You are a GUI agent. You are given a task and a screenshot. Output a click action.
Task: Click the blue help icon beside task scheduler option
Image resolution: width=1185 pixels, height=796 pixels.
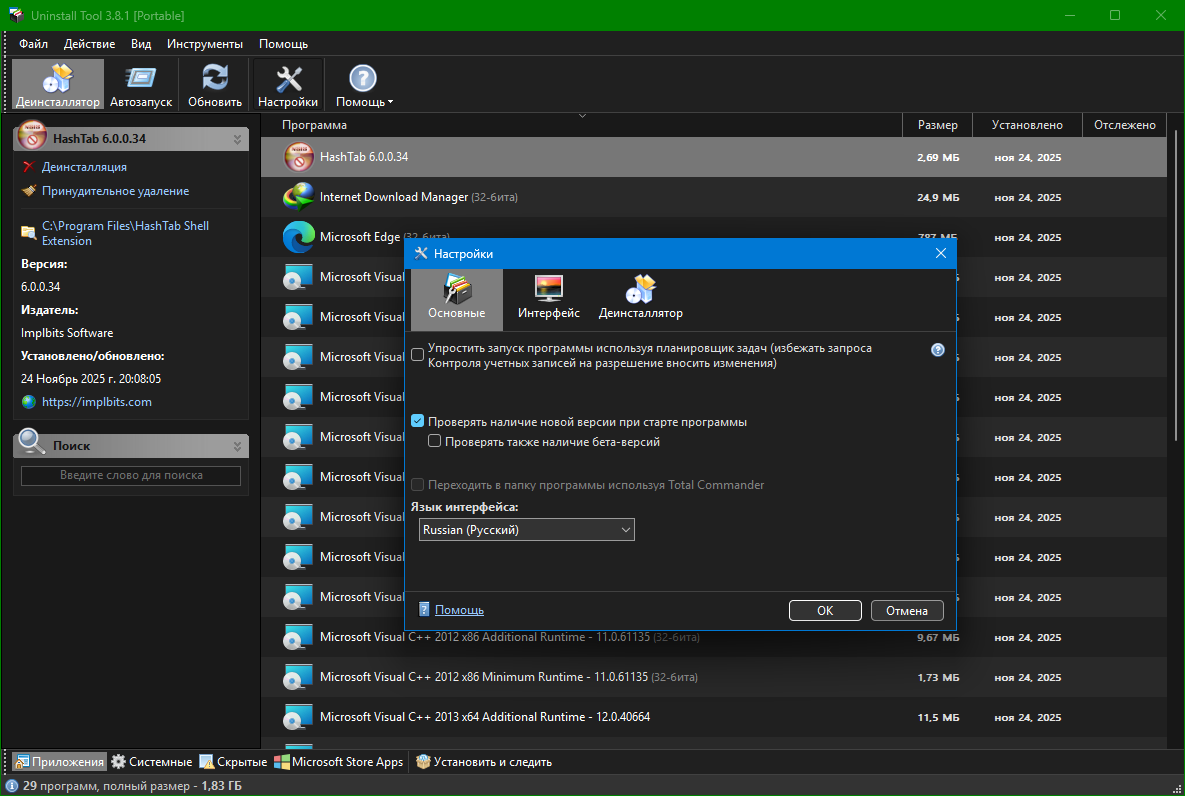tap(938, 350)
